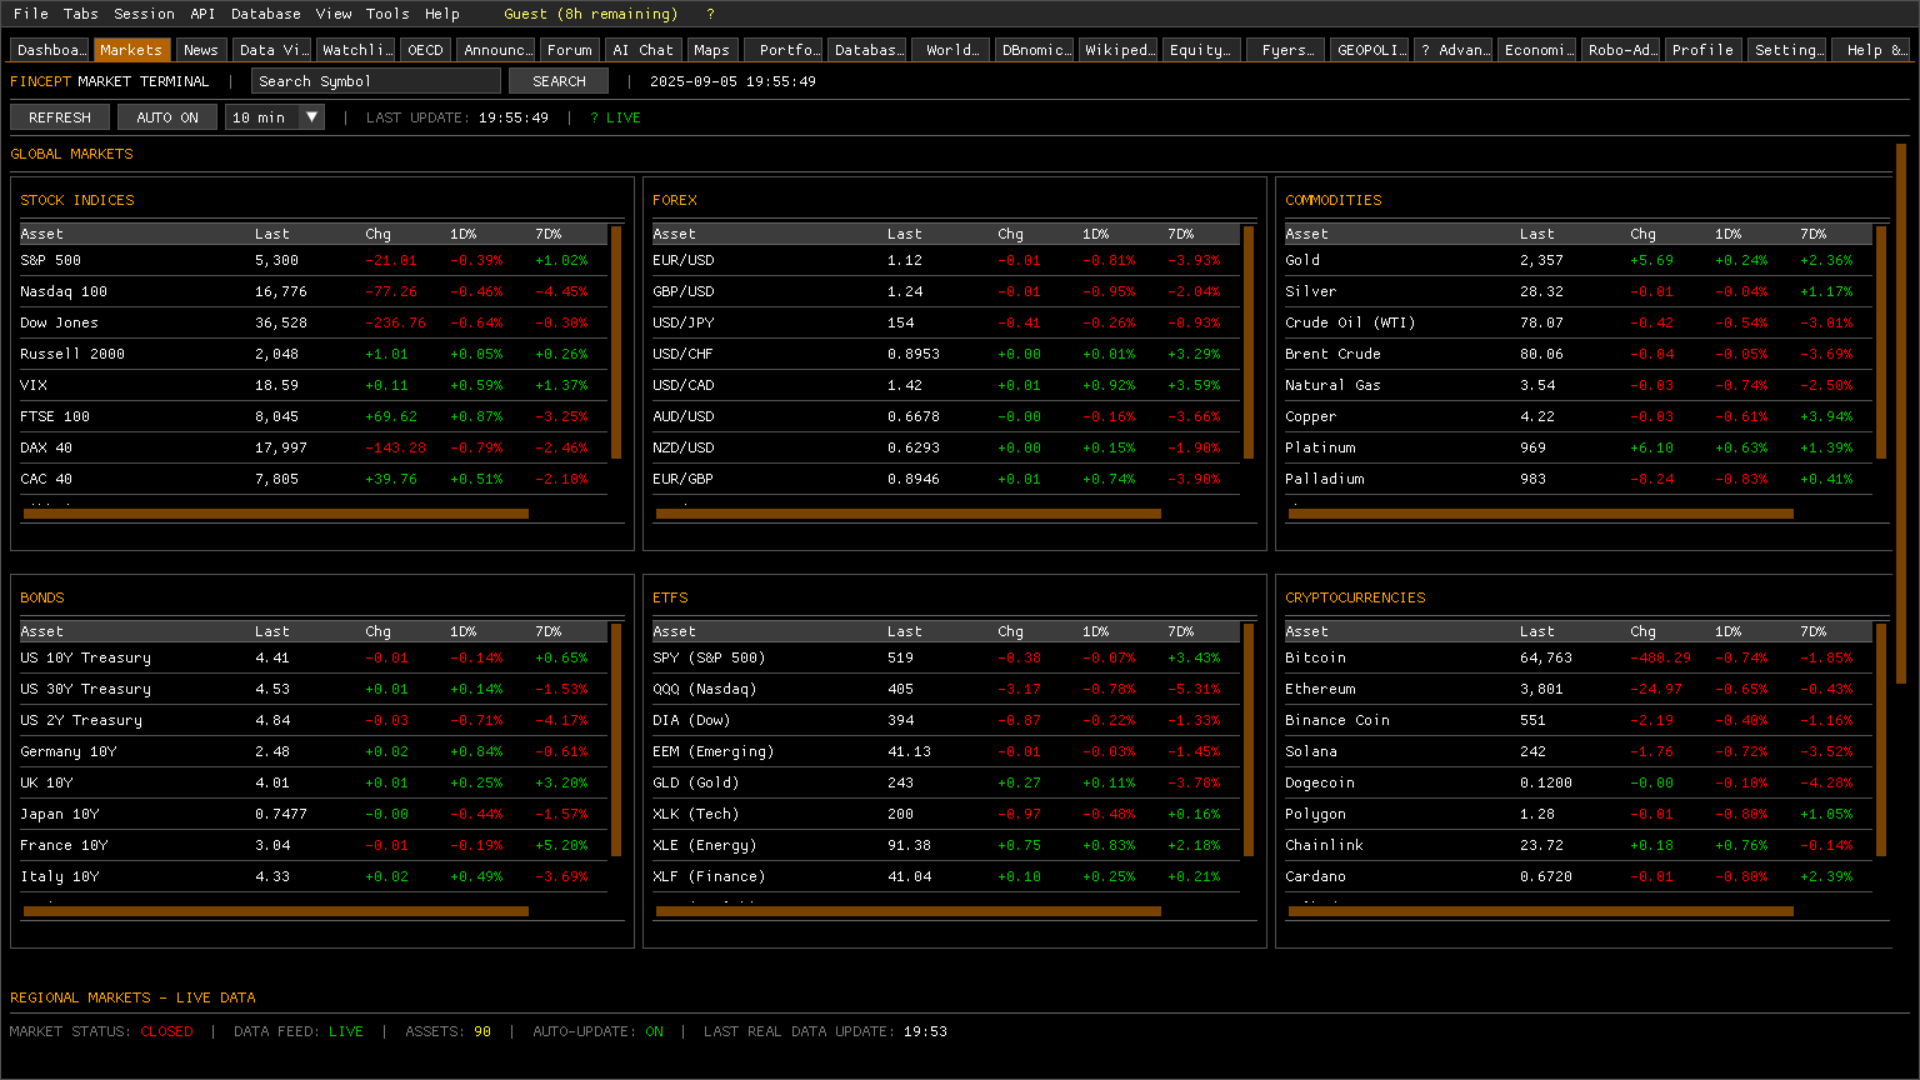This screenshot has width=1920, height=1080.
Task: Click the Cryptocurrencies horizontal scrollbar
Action: (1540, 911)
